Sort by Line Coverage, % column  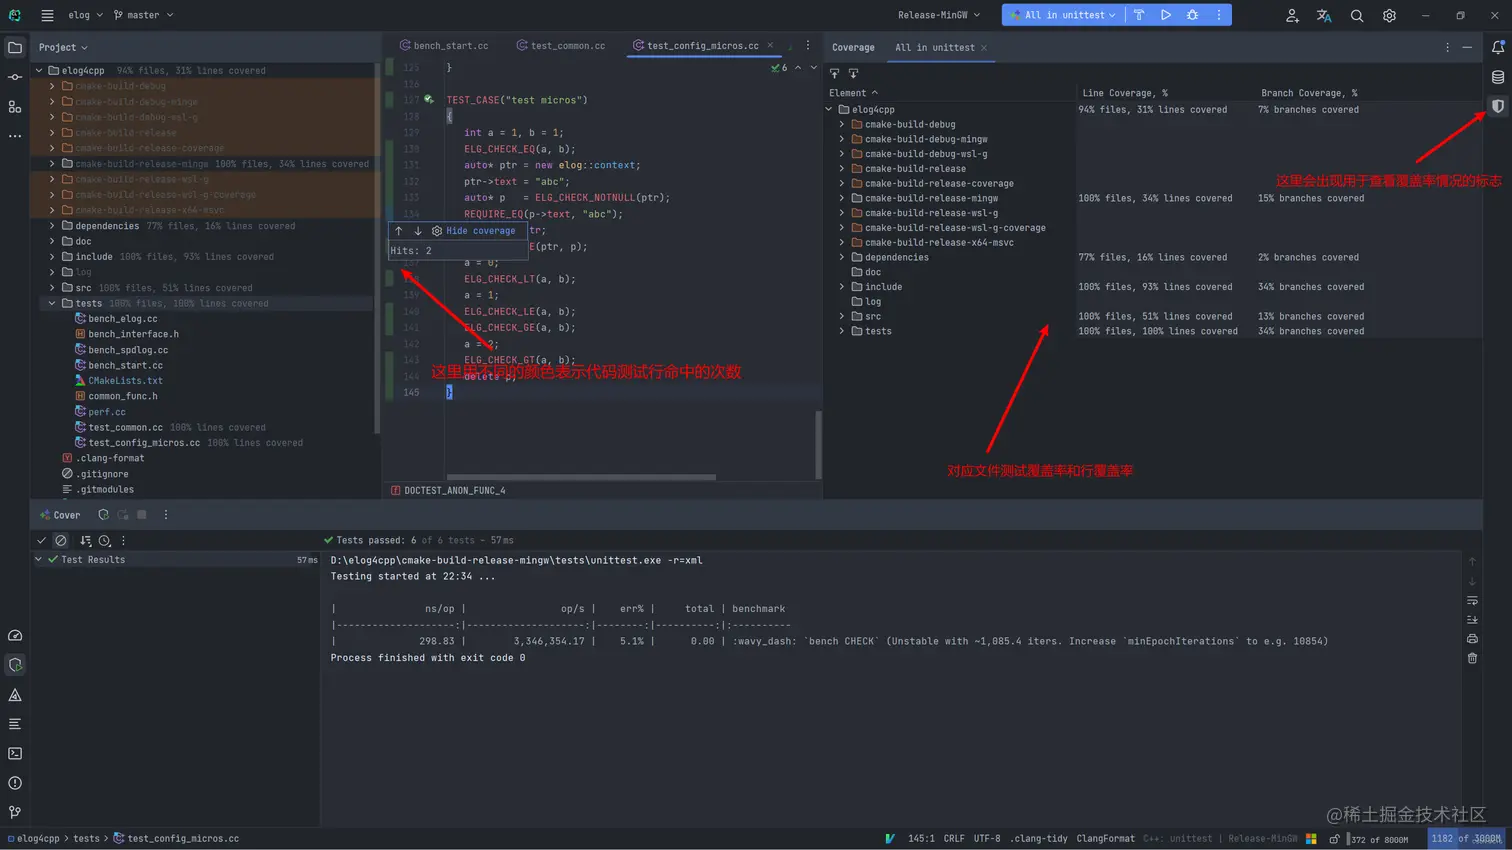click(x=1124, y=93)
